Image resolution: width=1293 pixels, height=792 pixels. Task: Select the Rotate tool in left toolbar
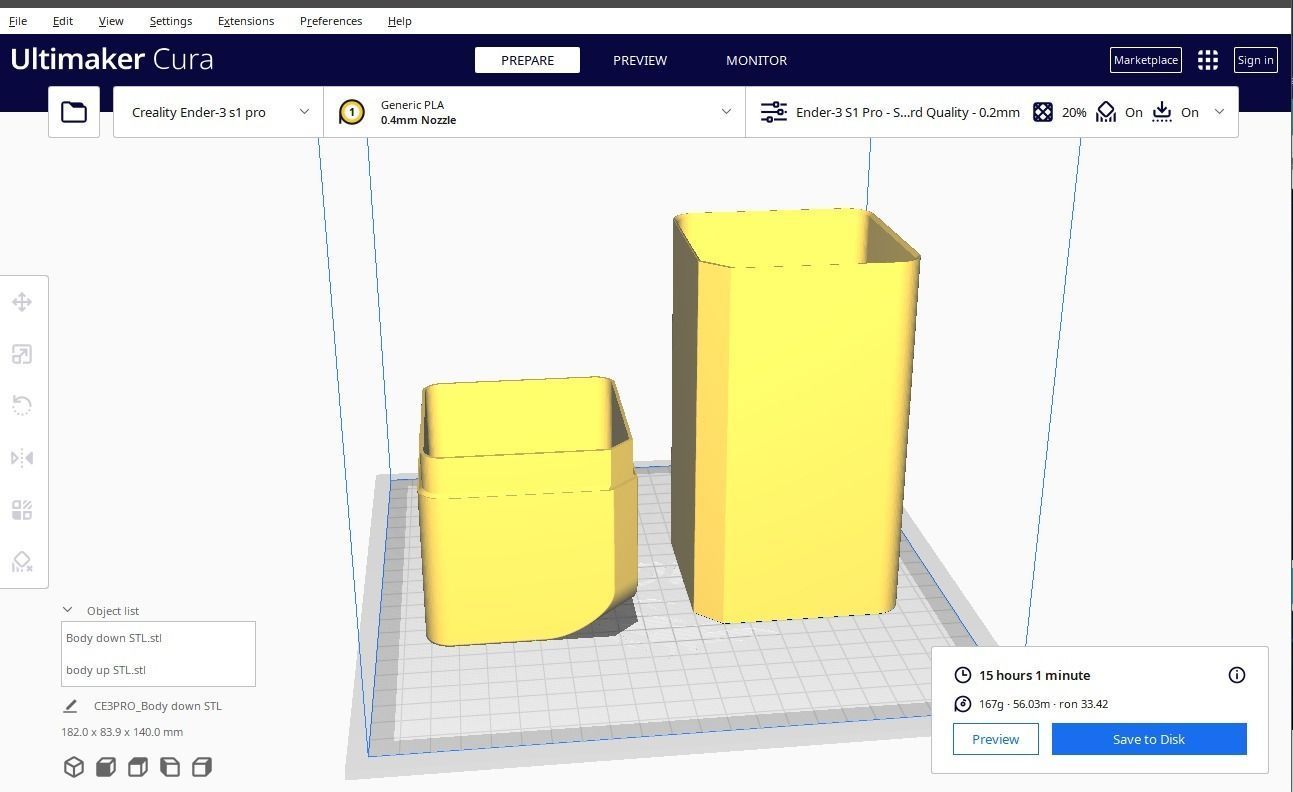click(22, 405)
